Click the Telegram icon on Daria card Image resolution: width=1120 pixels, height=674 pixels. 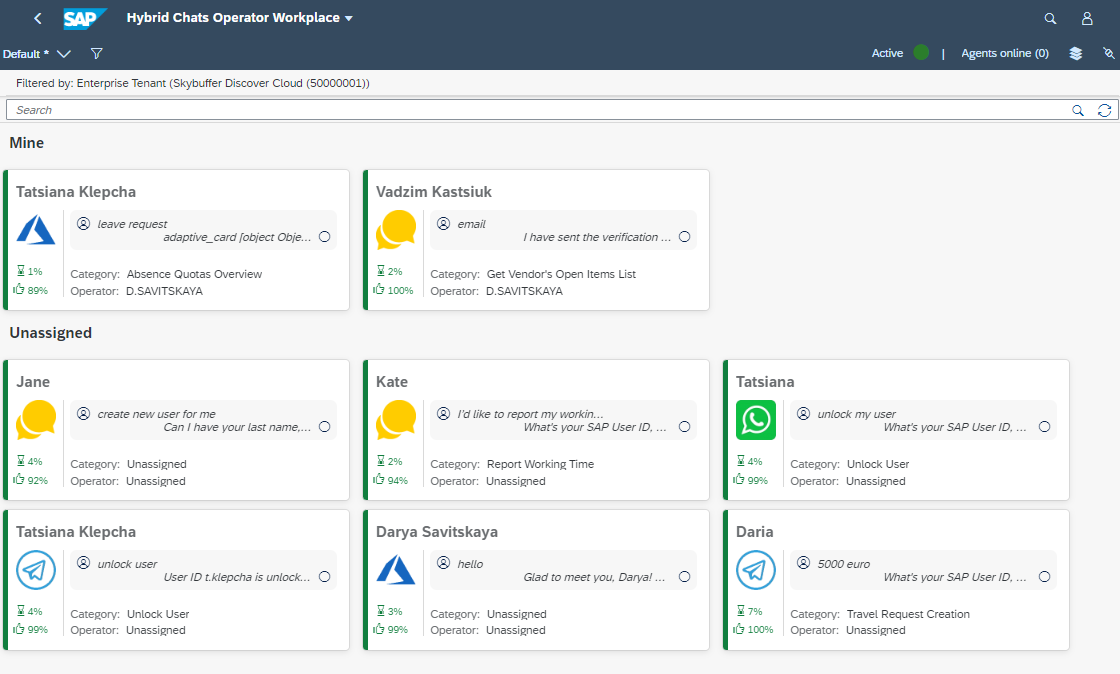point(756,570)
